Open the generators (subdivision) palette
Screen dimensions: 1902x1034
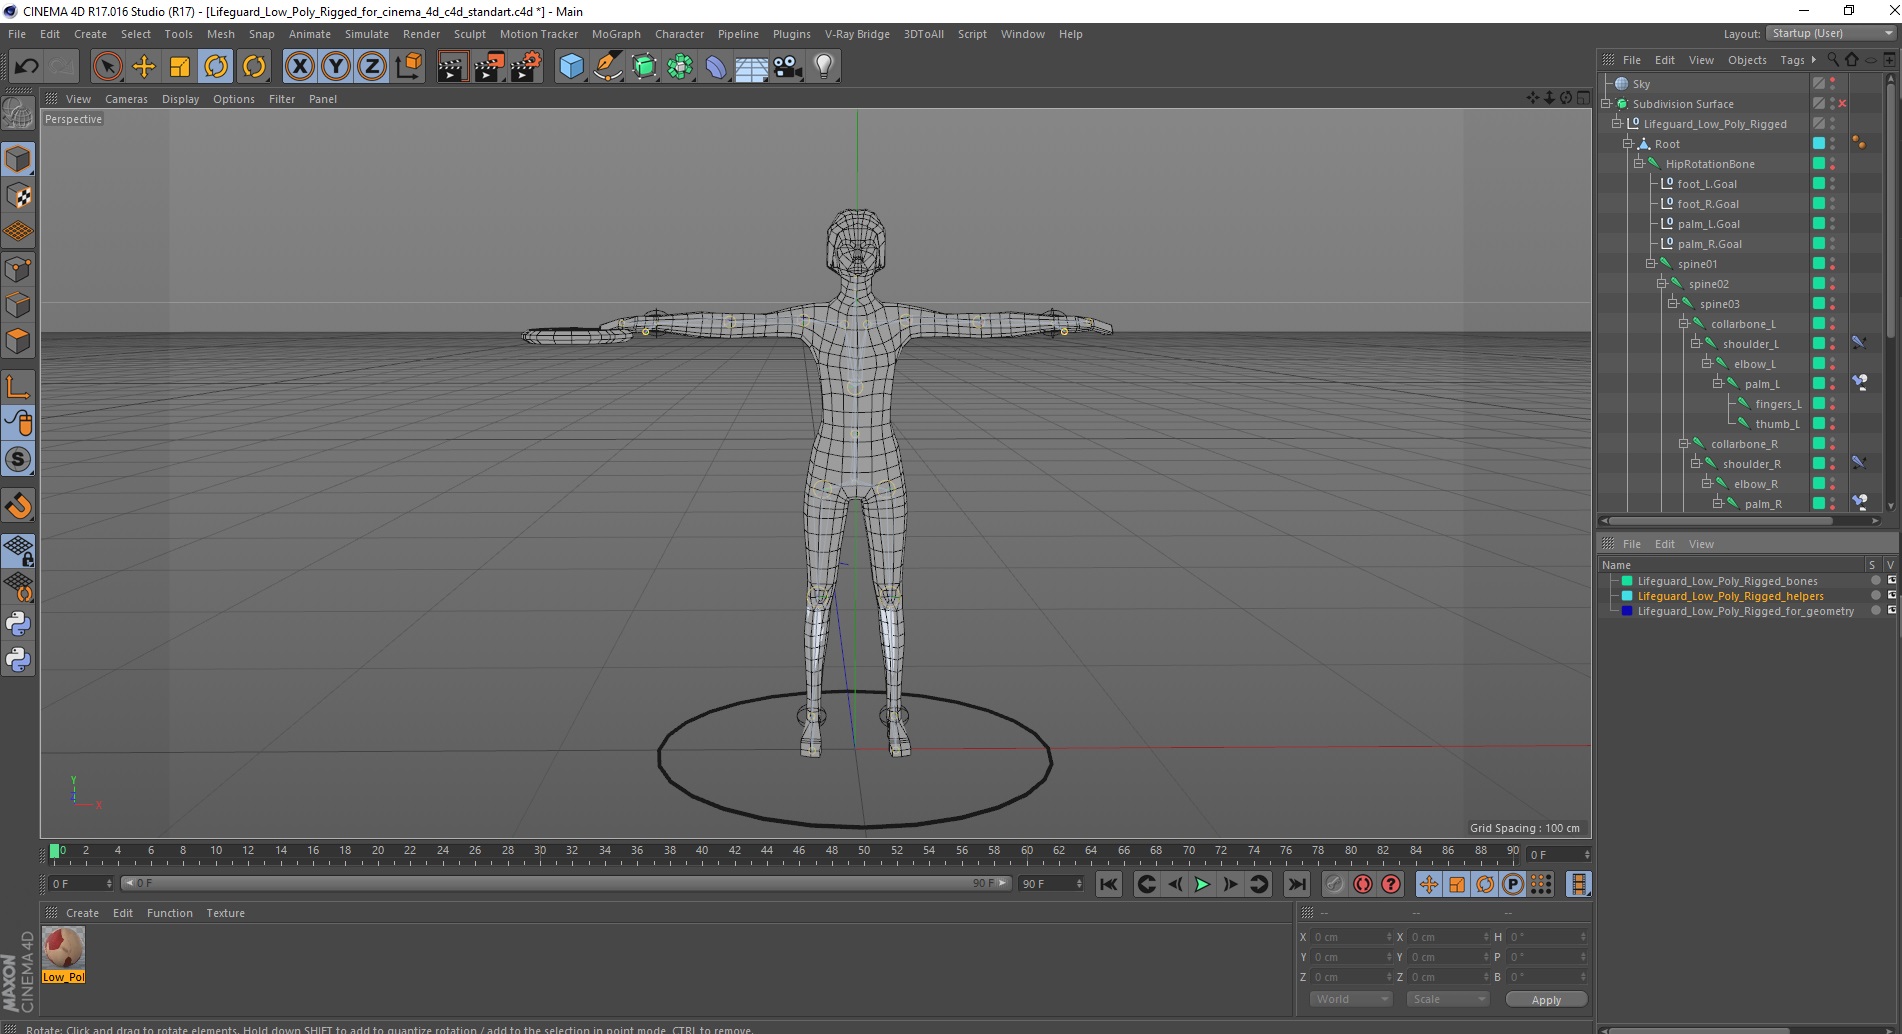[x=644, y=67]
